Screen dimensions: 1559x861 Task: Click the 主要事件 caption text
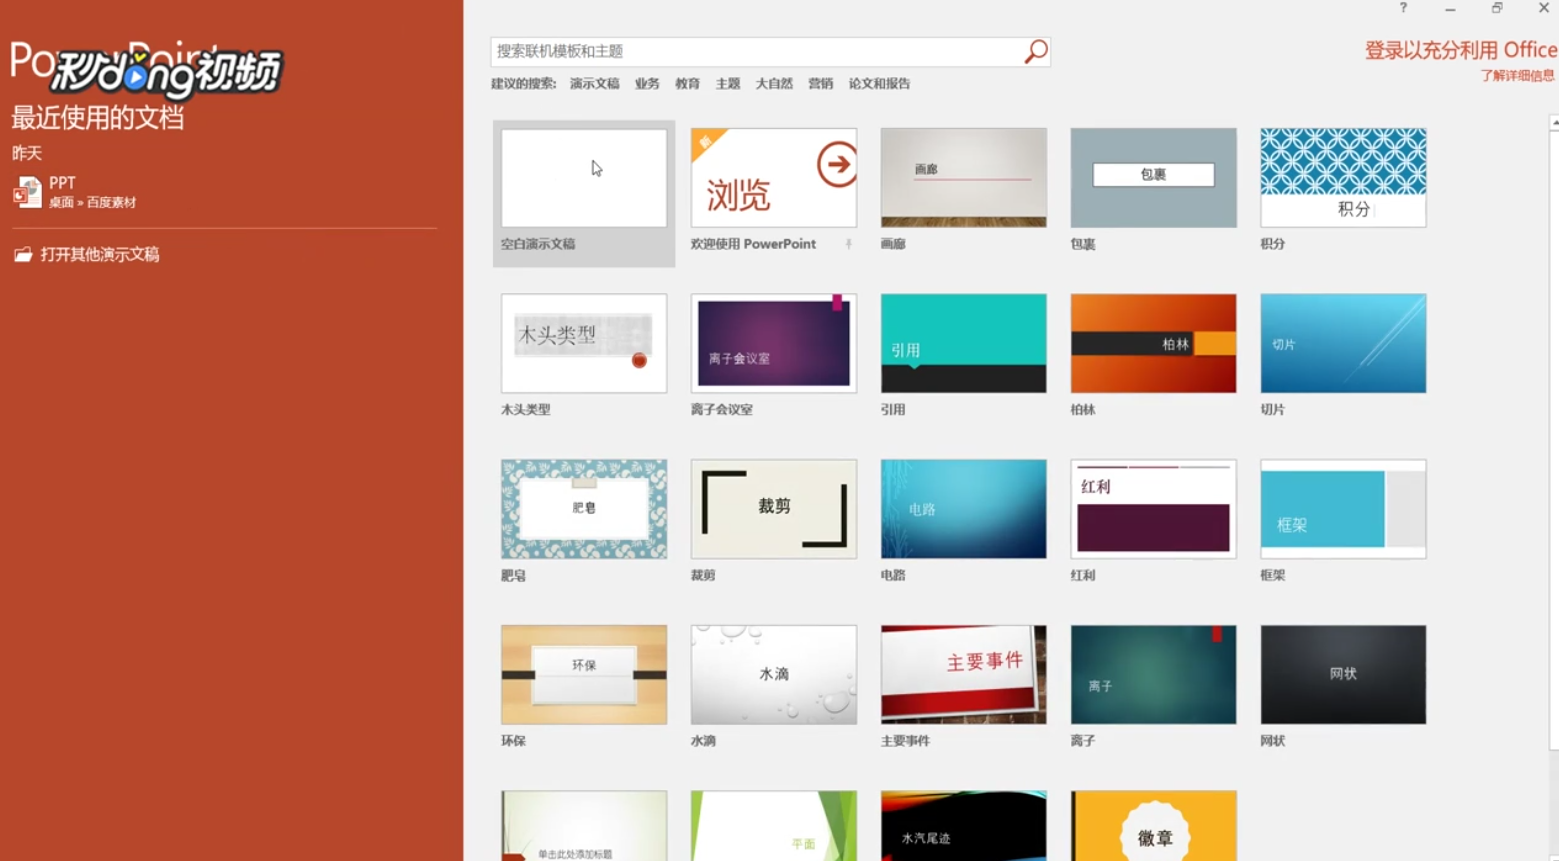coord(905,741)
